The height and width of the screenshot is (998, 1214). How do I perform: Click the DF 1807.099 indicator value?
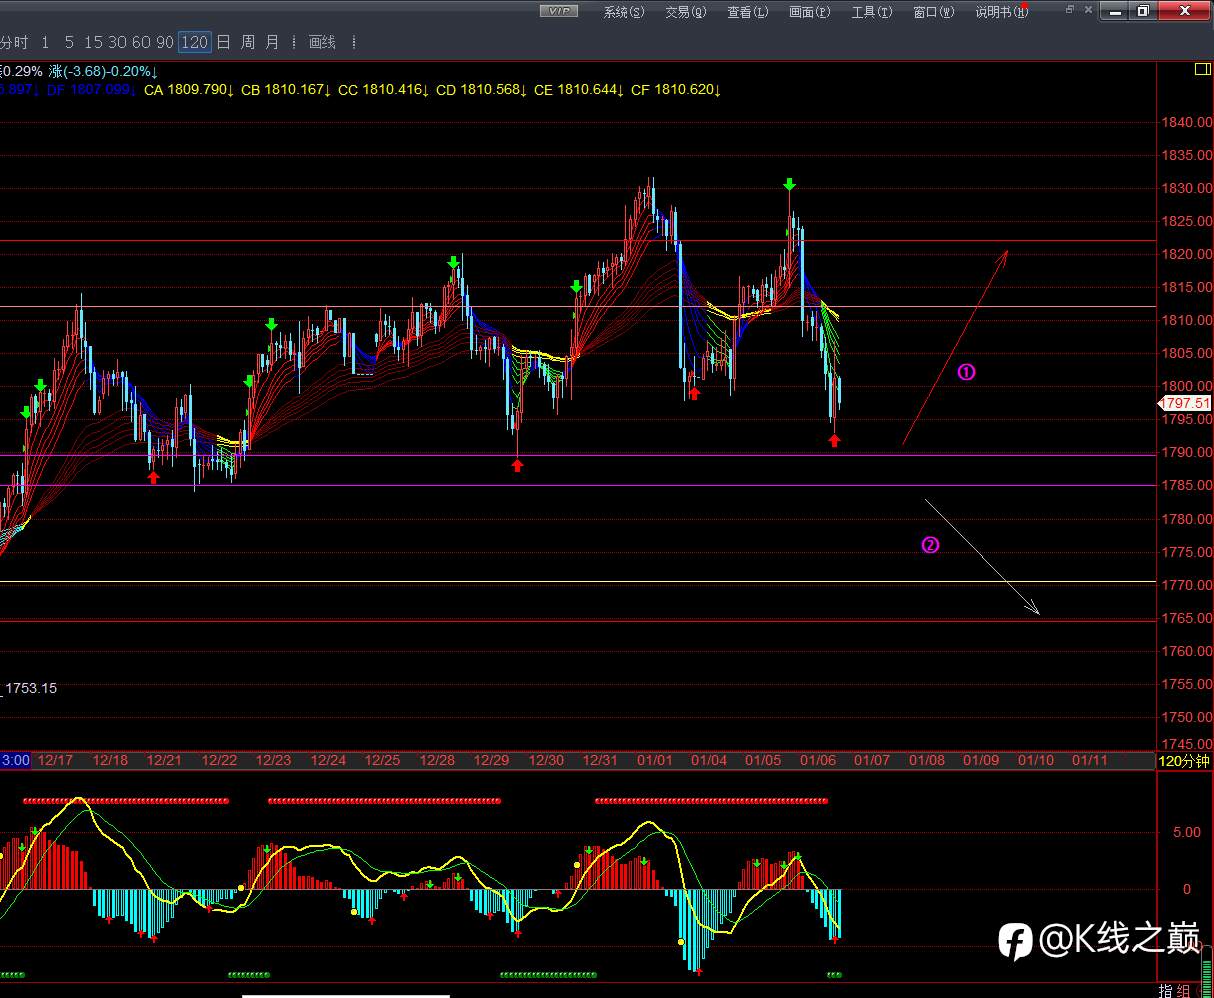[x=92, y=90]
